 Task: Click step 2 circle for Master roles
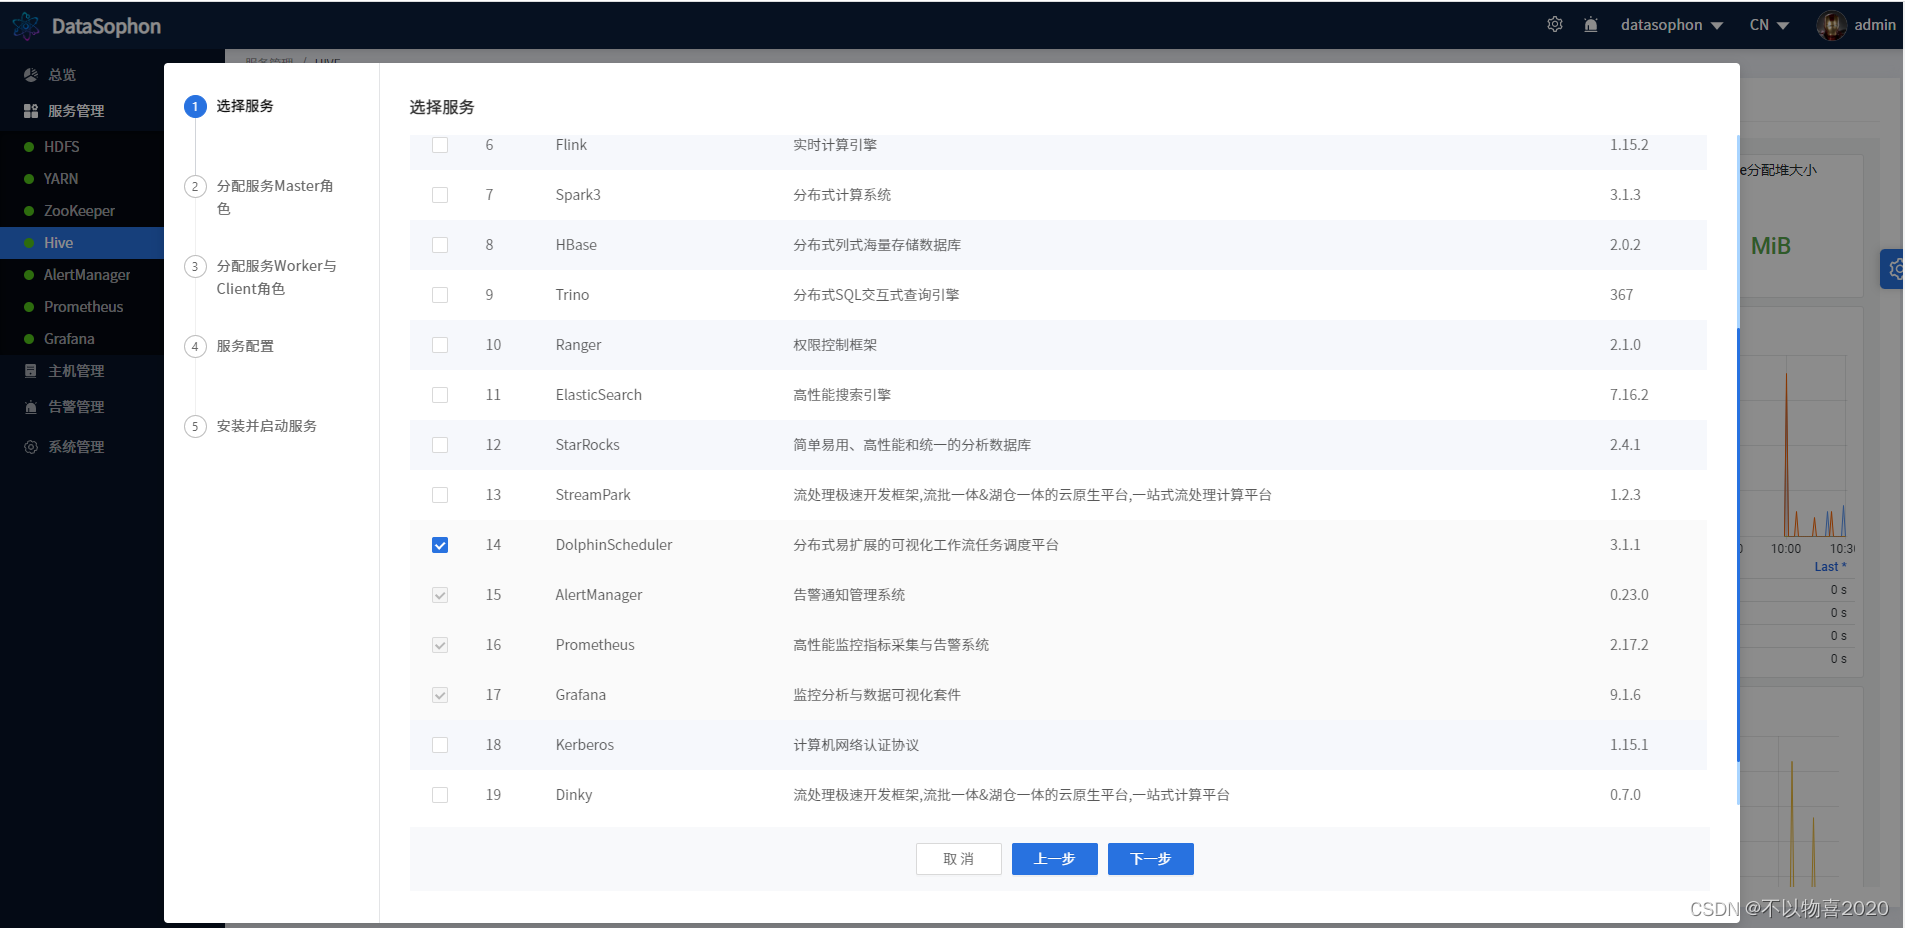195,186
